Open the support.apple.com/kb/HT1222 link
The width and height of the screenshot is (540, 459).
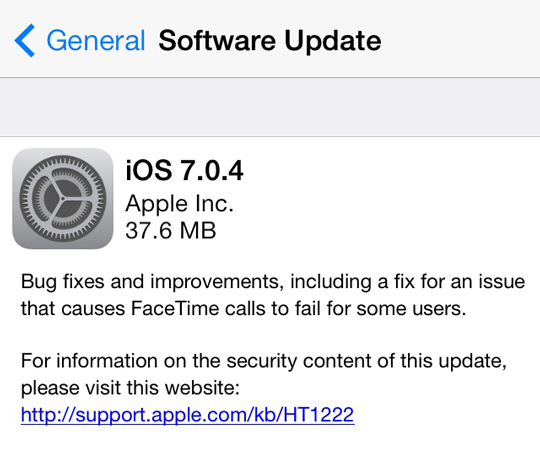188,414
